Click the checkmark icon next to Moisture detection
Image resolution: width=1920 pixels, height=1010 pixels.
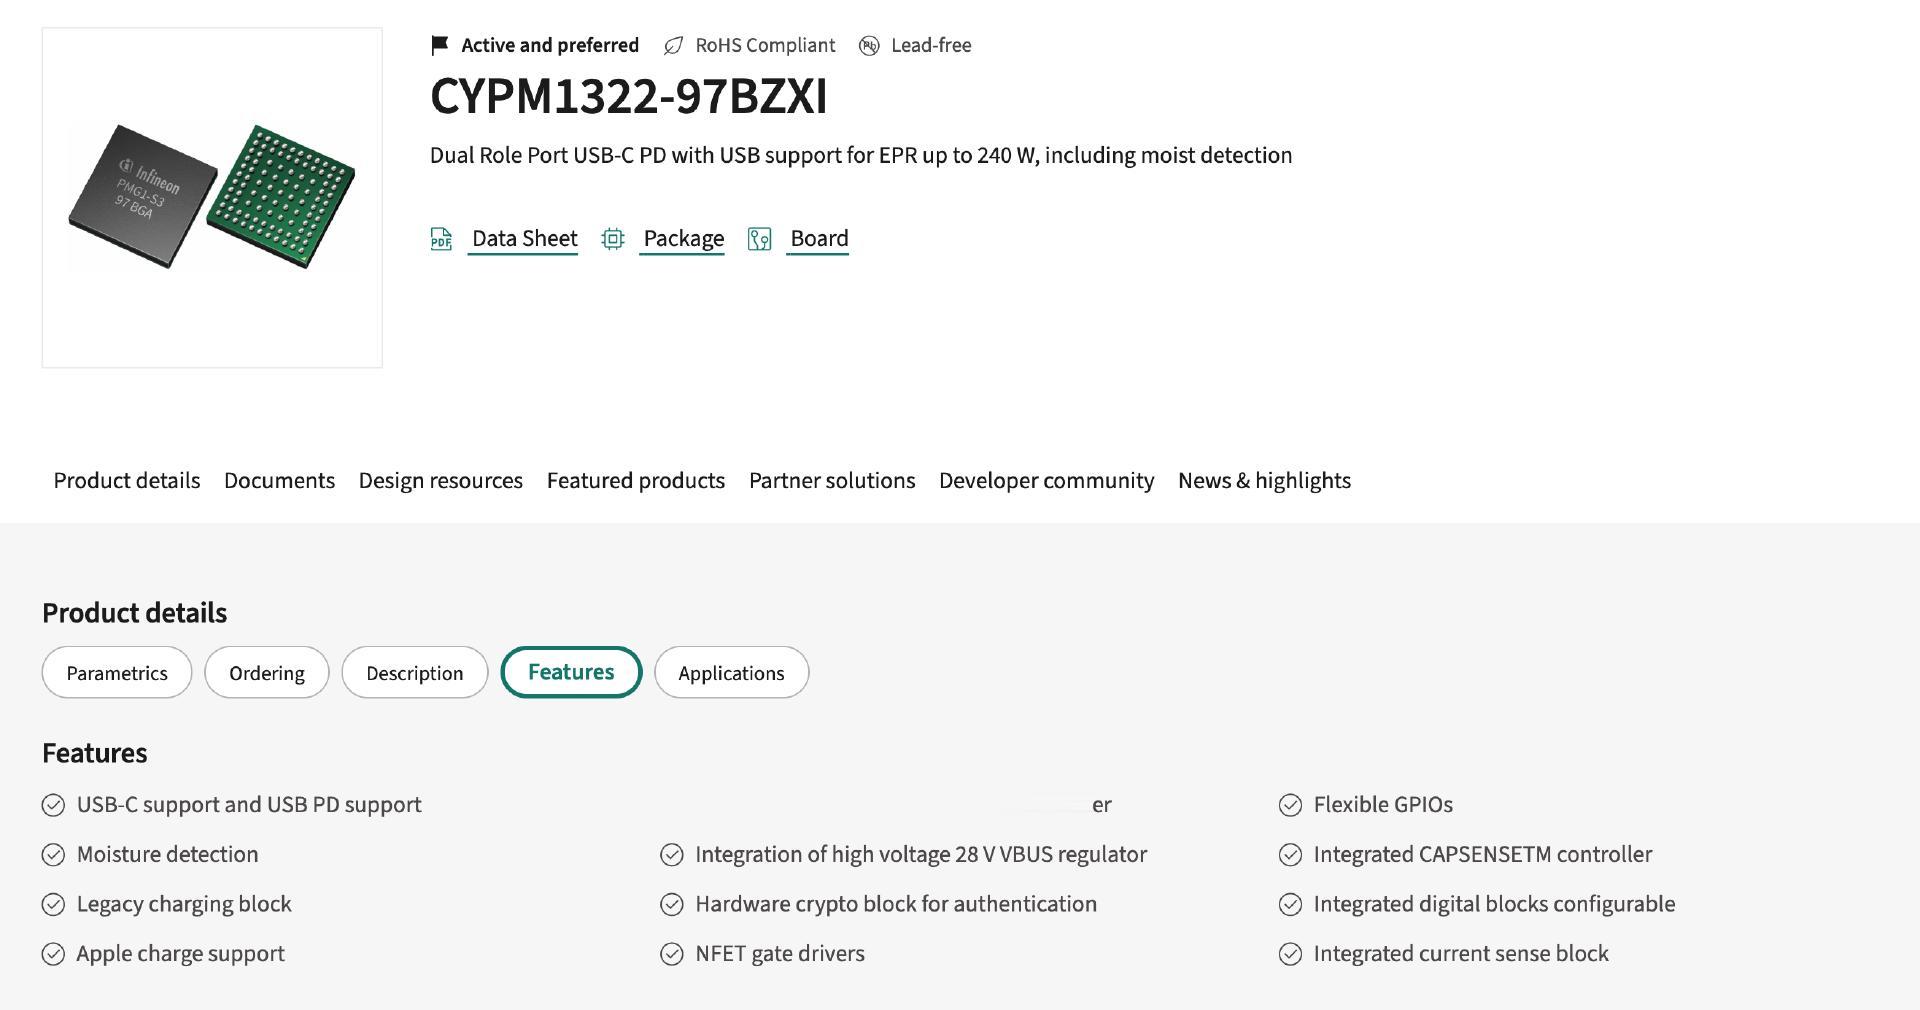tap(53, 855)
